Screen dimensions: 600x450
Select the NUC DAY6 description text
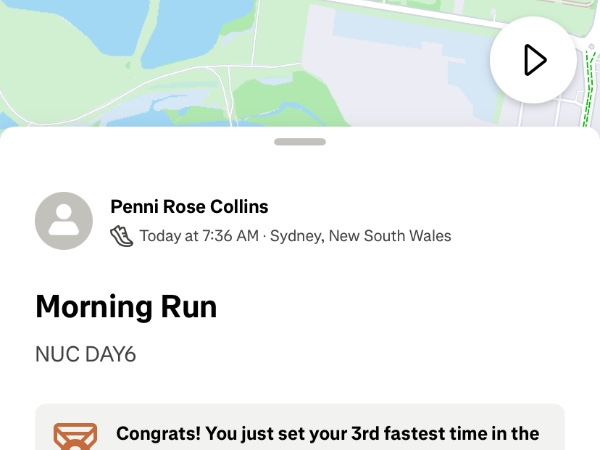tap(85, 354)
